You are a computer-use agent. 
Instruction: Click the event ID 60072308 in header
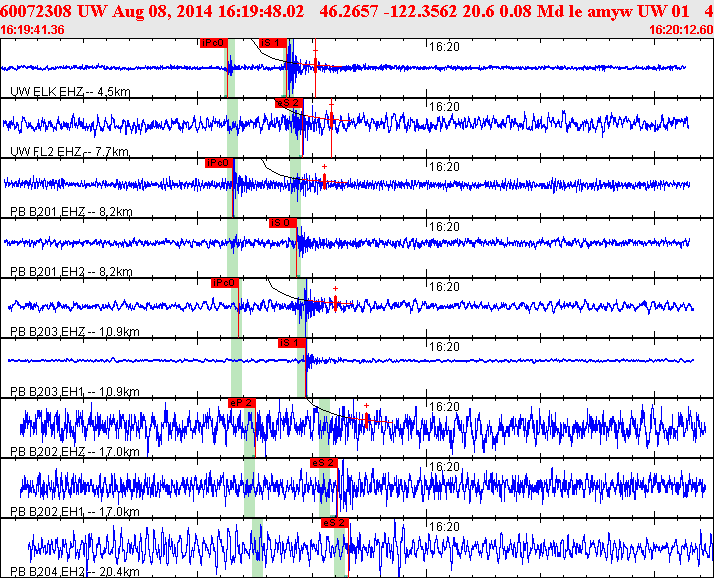tap(35, 11)
